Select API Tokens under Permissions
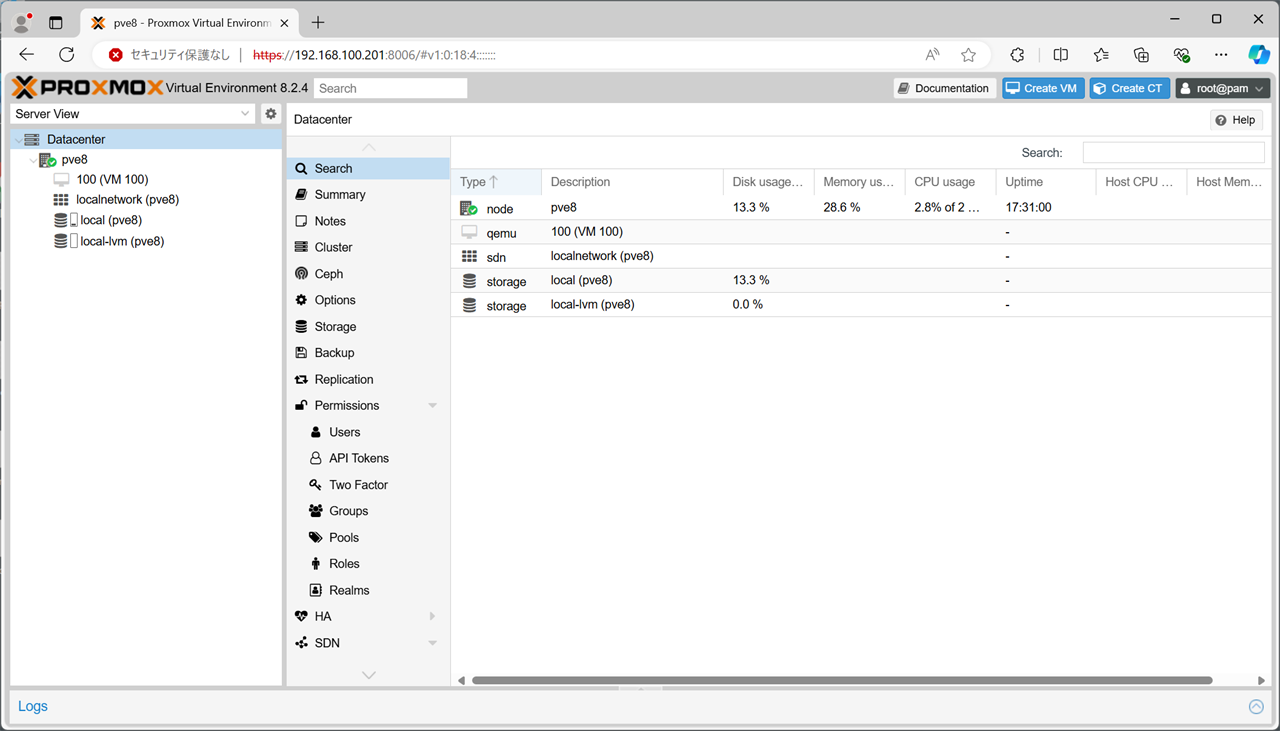Image resolution: width=1280 pixels, height=731 pixels. coord(358,458)
